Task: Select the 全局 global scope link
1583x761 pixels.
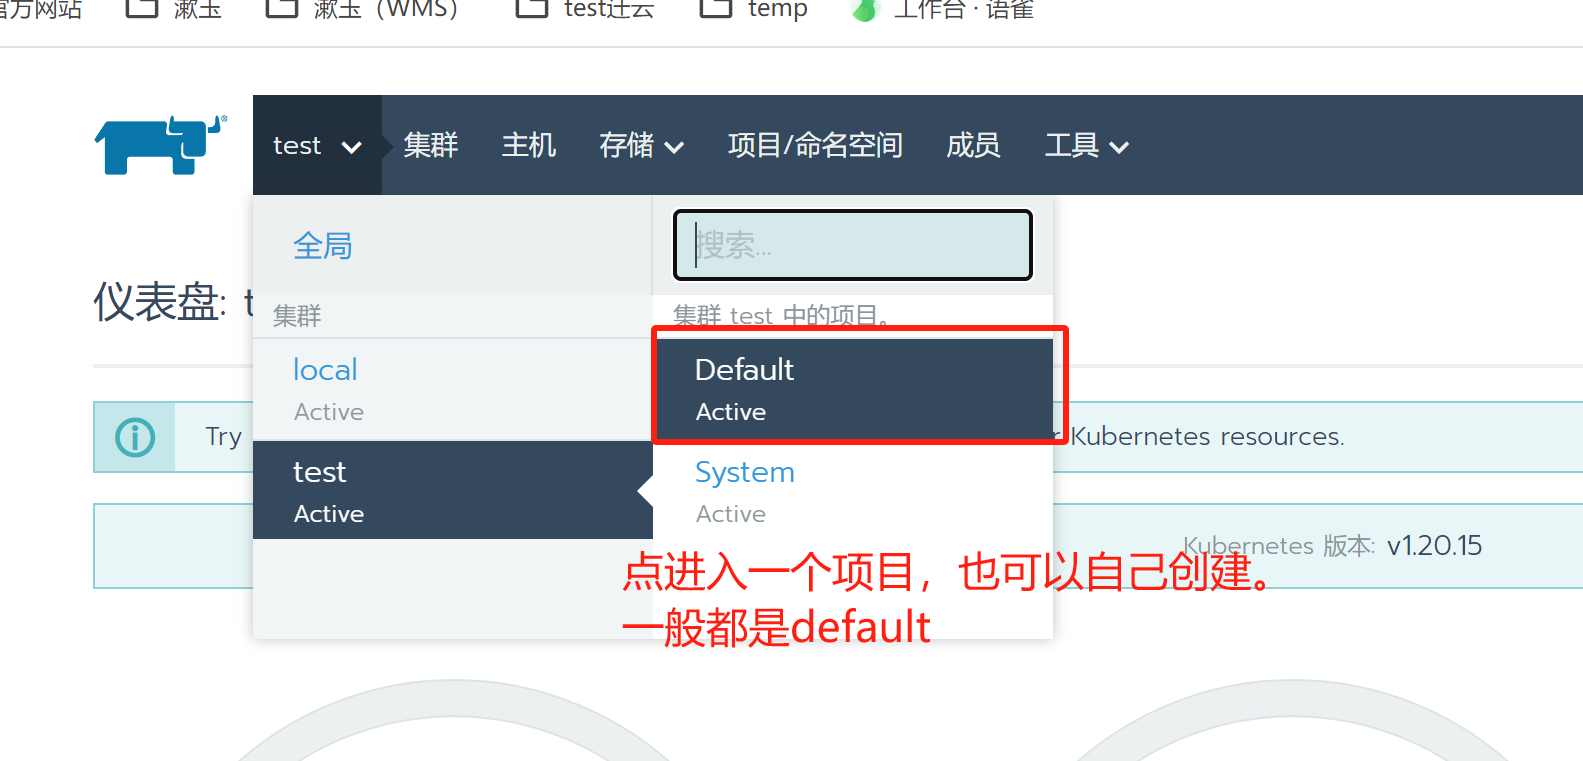Action: (x=322, y=246)
